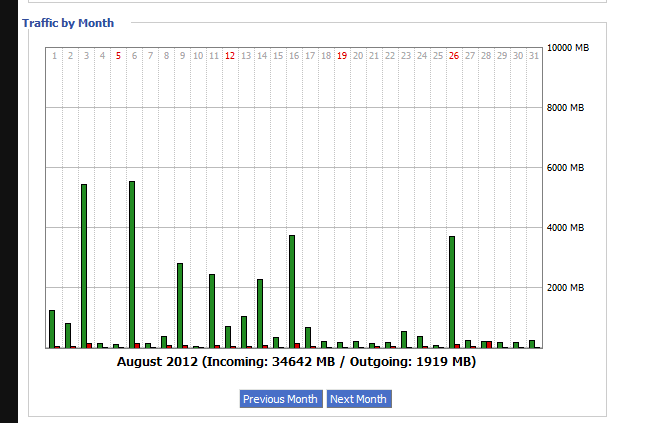Screen dimensions: 665x423
Task: Click the August 2012 totals caption
Action: click(x=296, y=362)
